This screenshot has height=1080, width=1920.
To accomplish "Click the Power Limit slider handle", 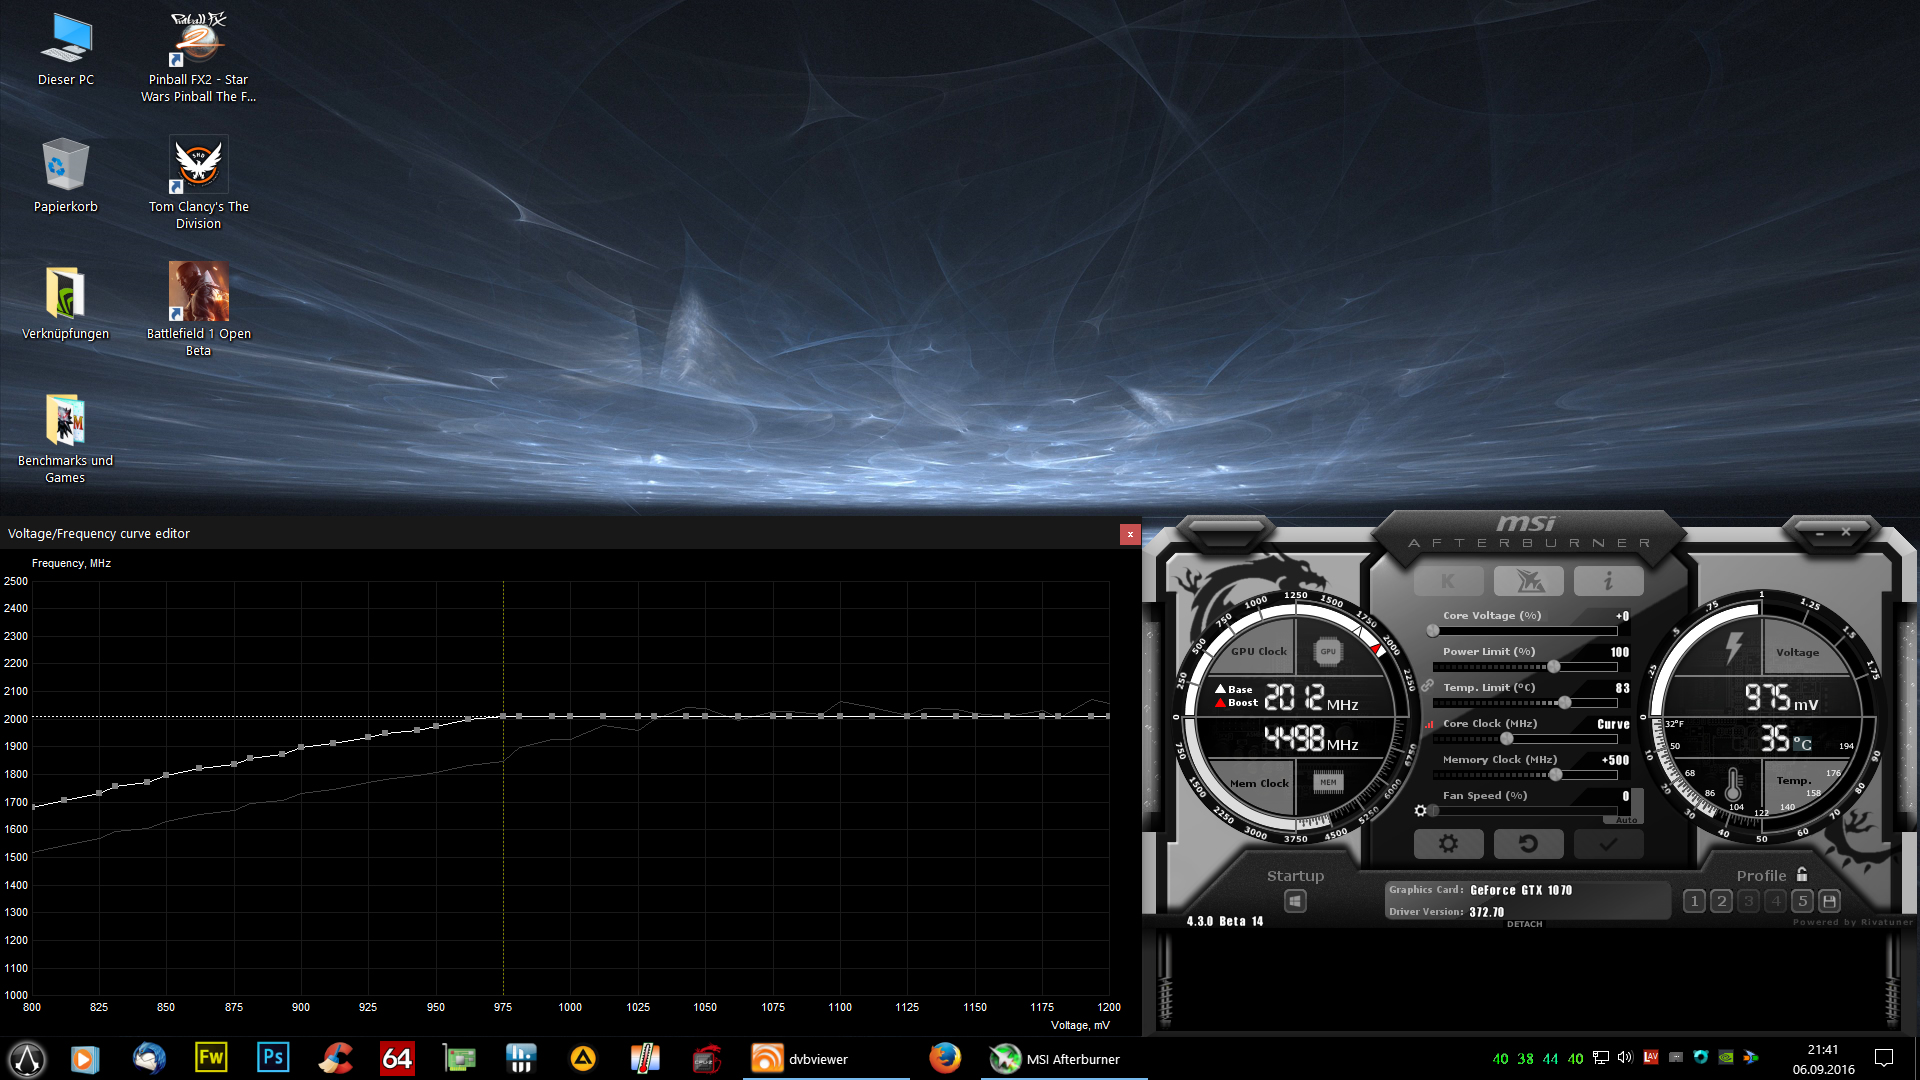I will 1554,667.
